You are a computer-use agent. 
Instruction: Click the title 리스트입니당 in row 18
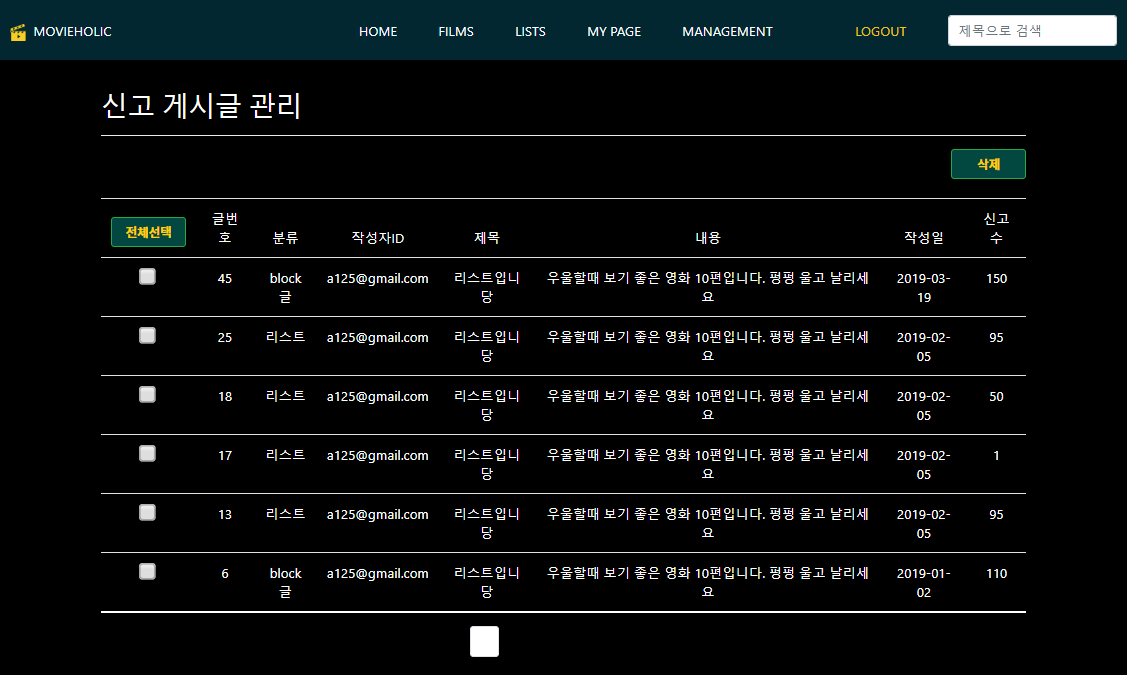[x=487, y=405]
